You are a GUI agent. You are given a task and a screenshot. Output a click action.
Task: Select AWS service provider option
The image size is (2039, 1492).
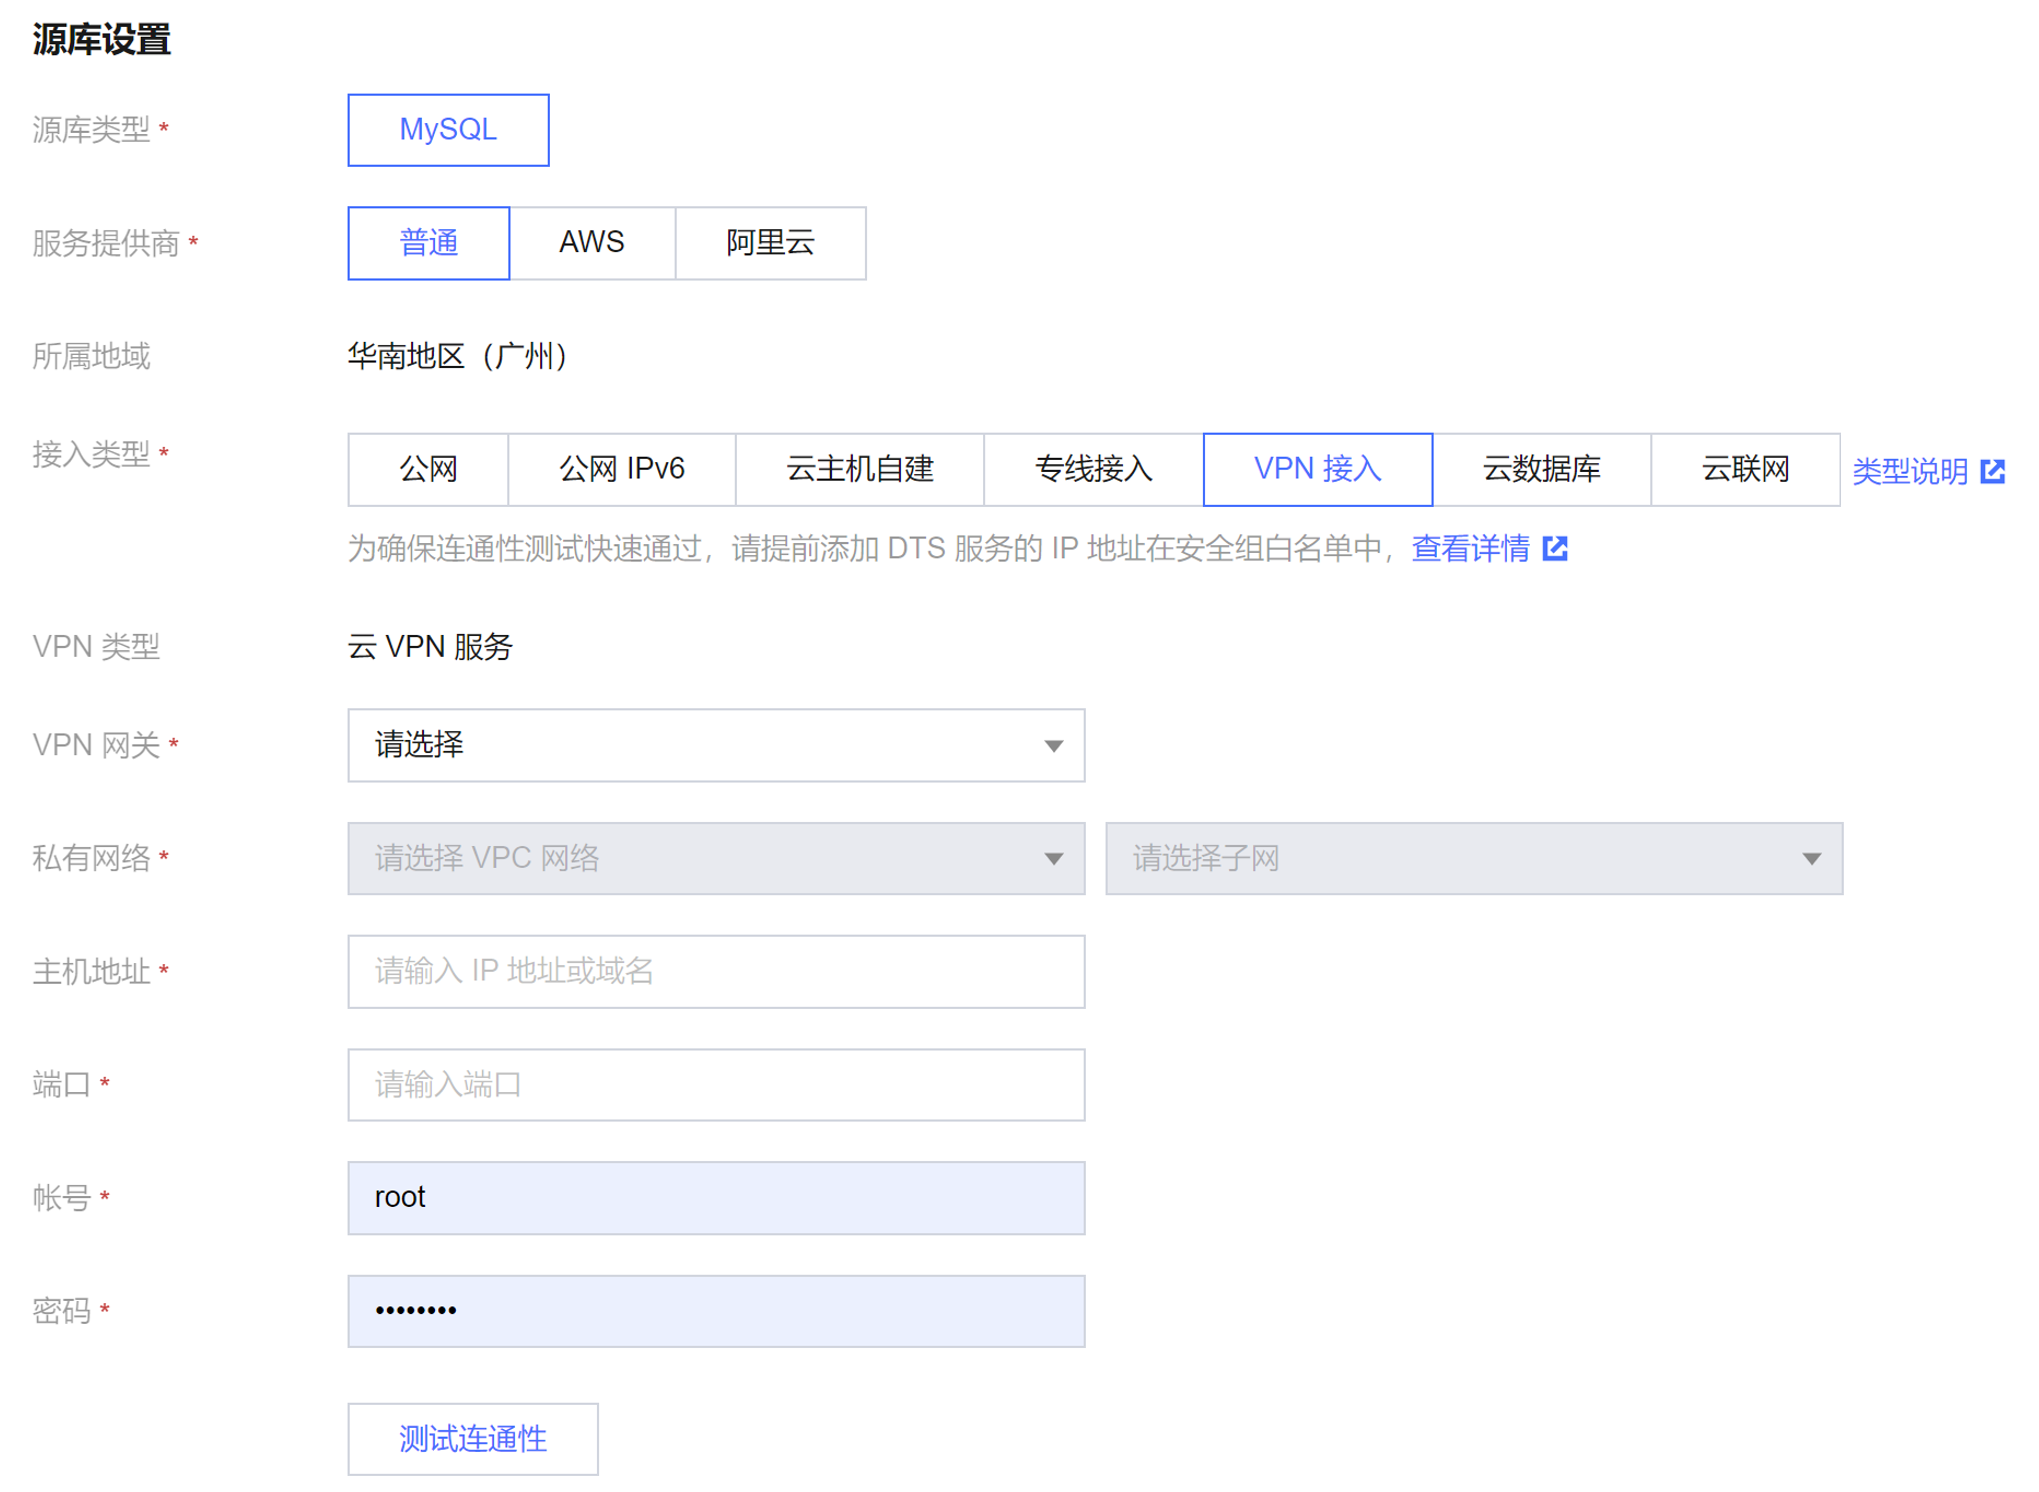click(592, 243)
